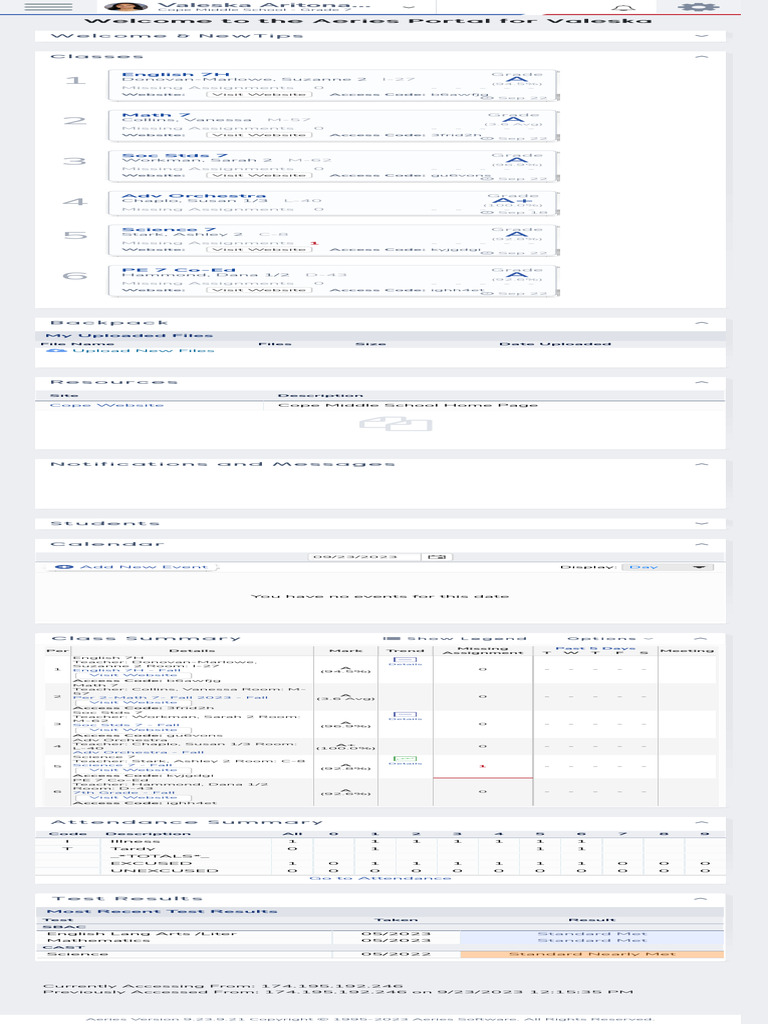Viewport: 768px width, 1024px height.
Task: Click the Math 7 grade A mark
Action: click(x=513, y=120)
